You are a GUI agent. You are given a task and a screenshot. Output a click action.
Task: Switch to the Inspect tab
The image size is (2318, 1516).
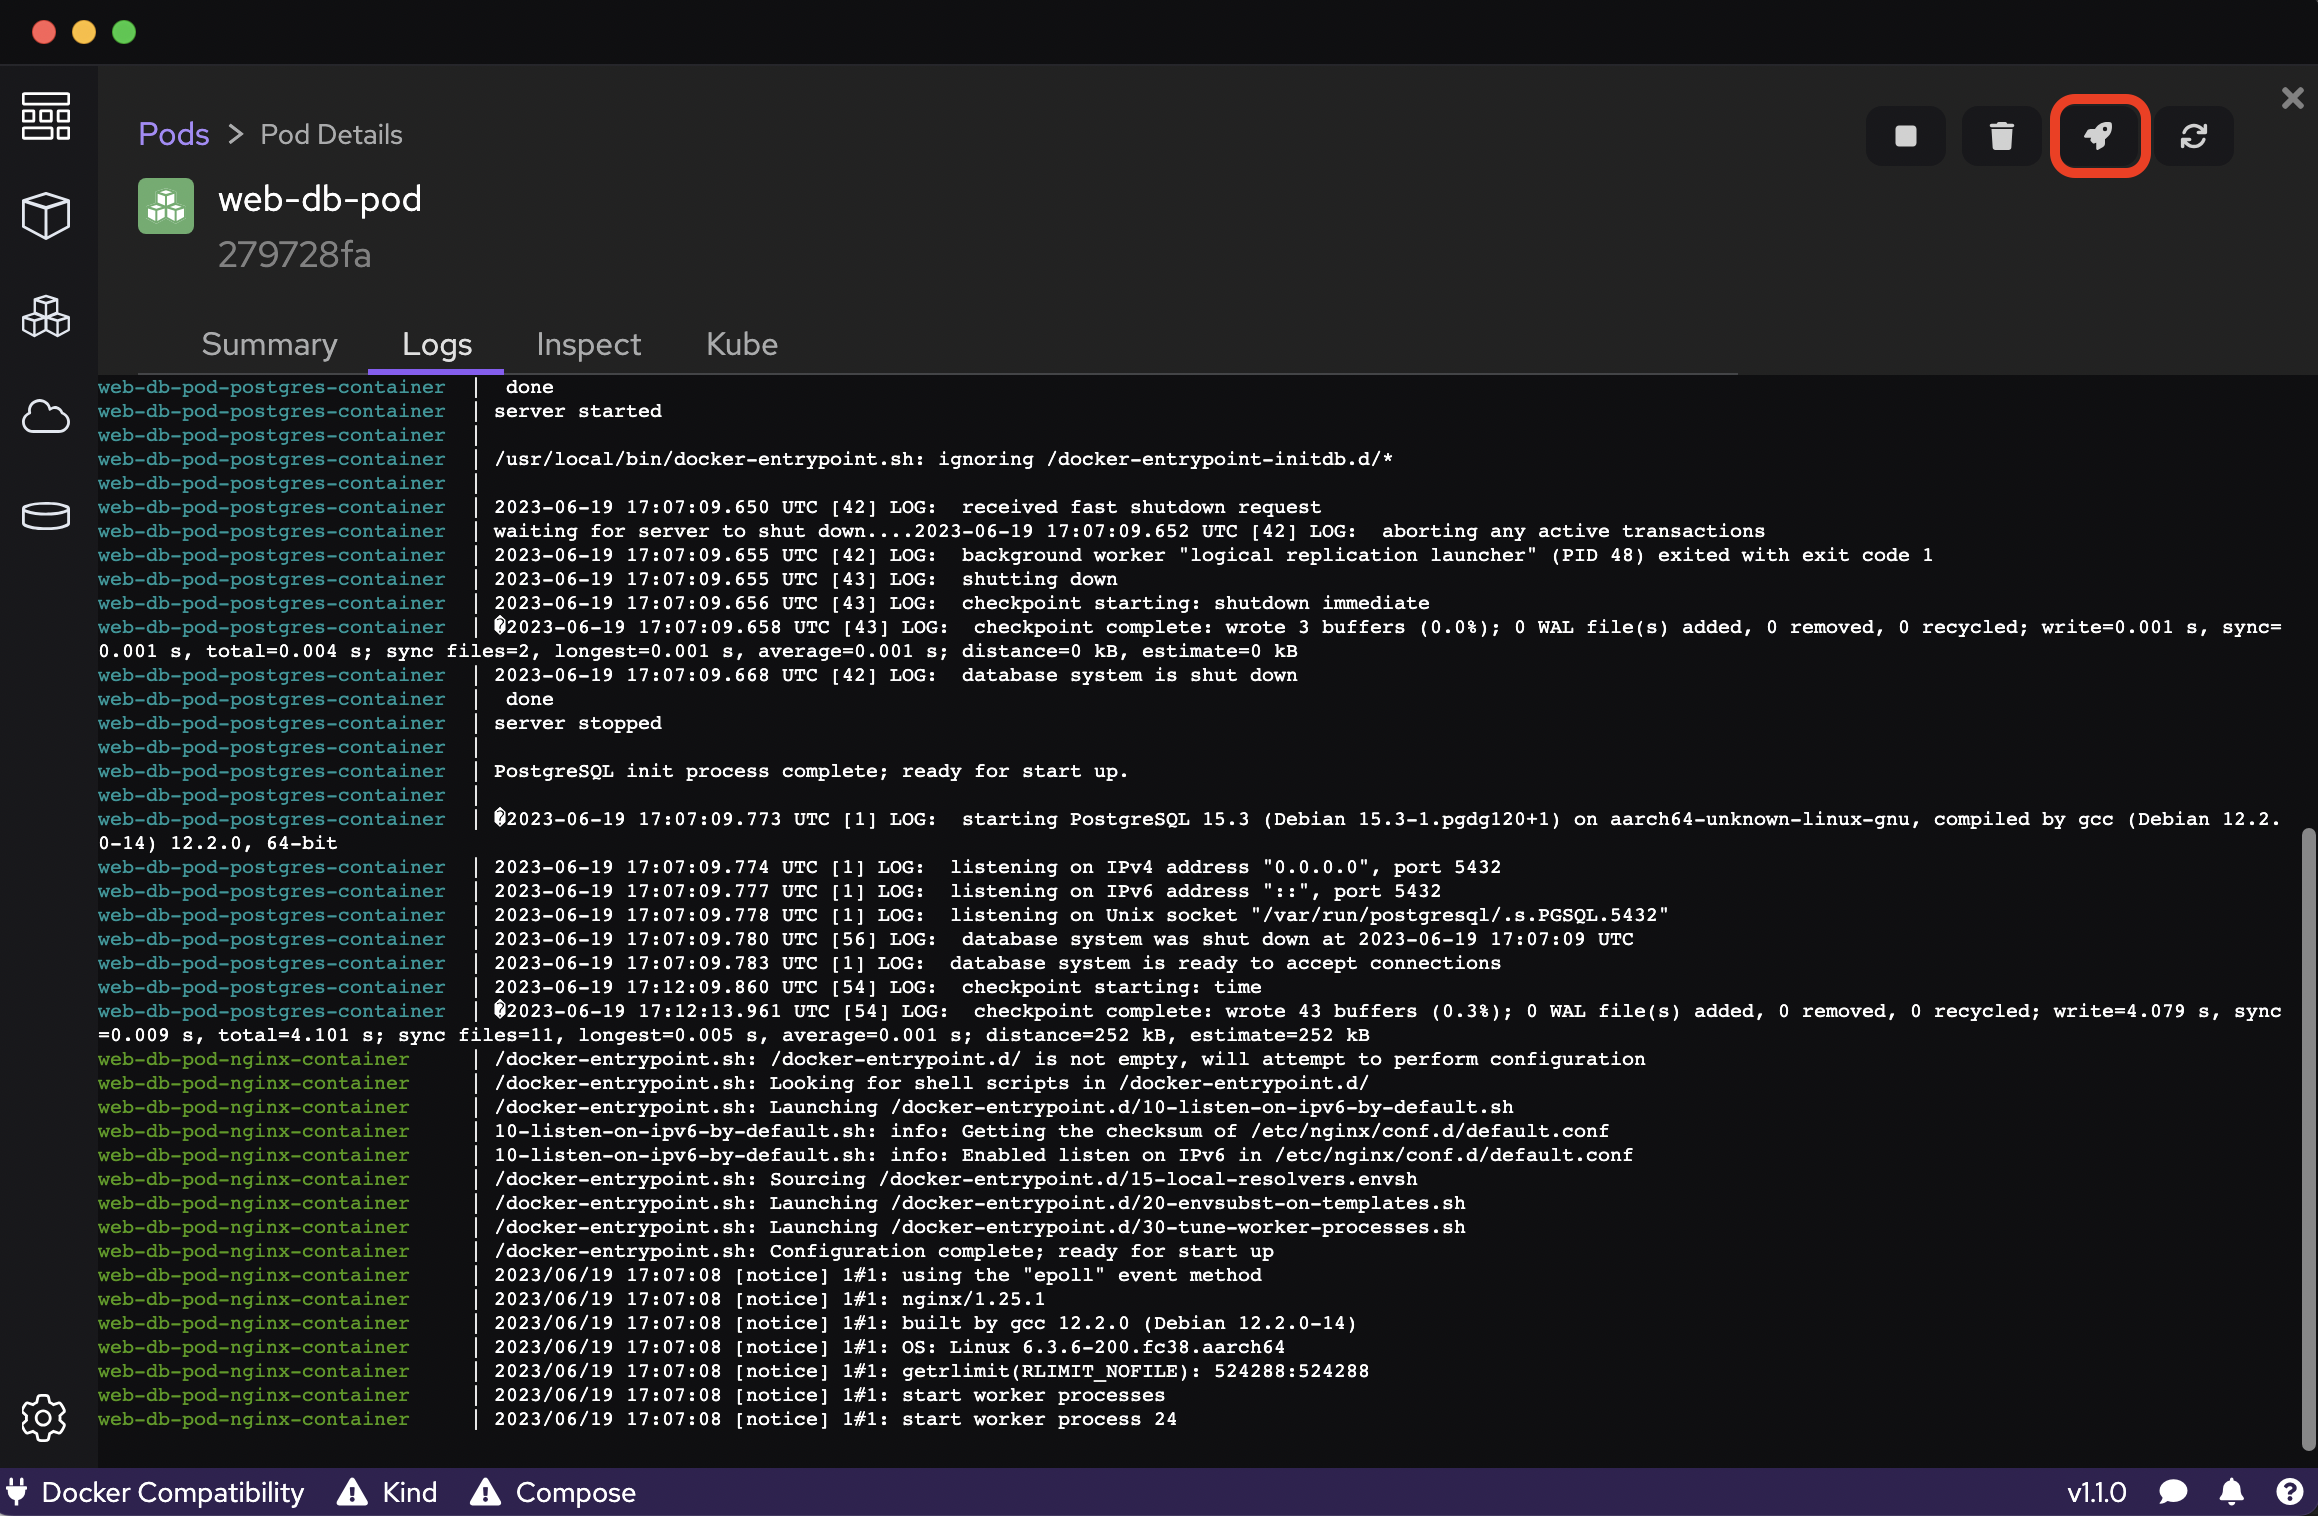click(x=588, y=344)
